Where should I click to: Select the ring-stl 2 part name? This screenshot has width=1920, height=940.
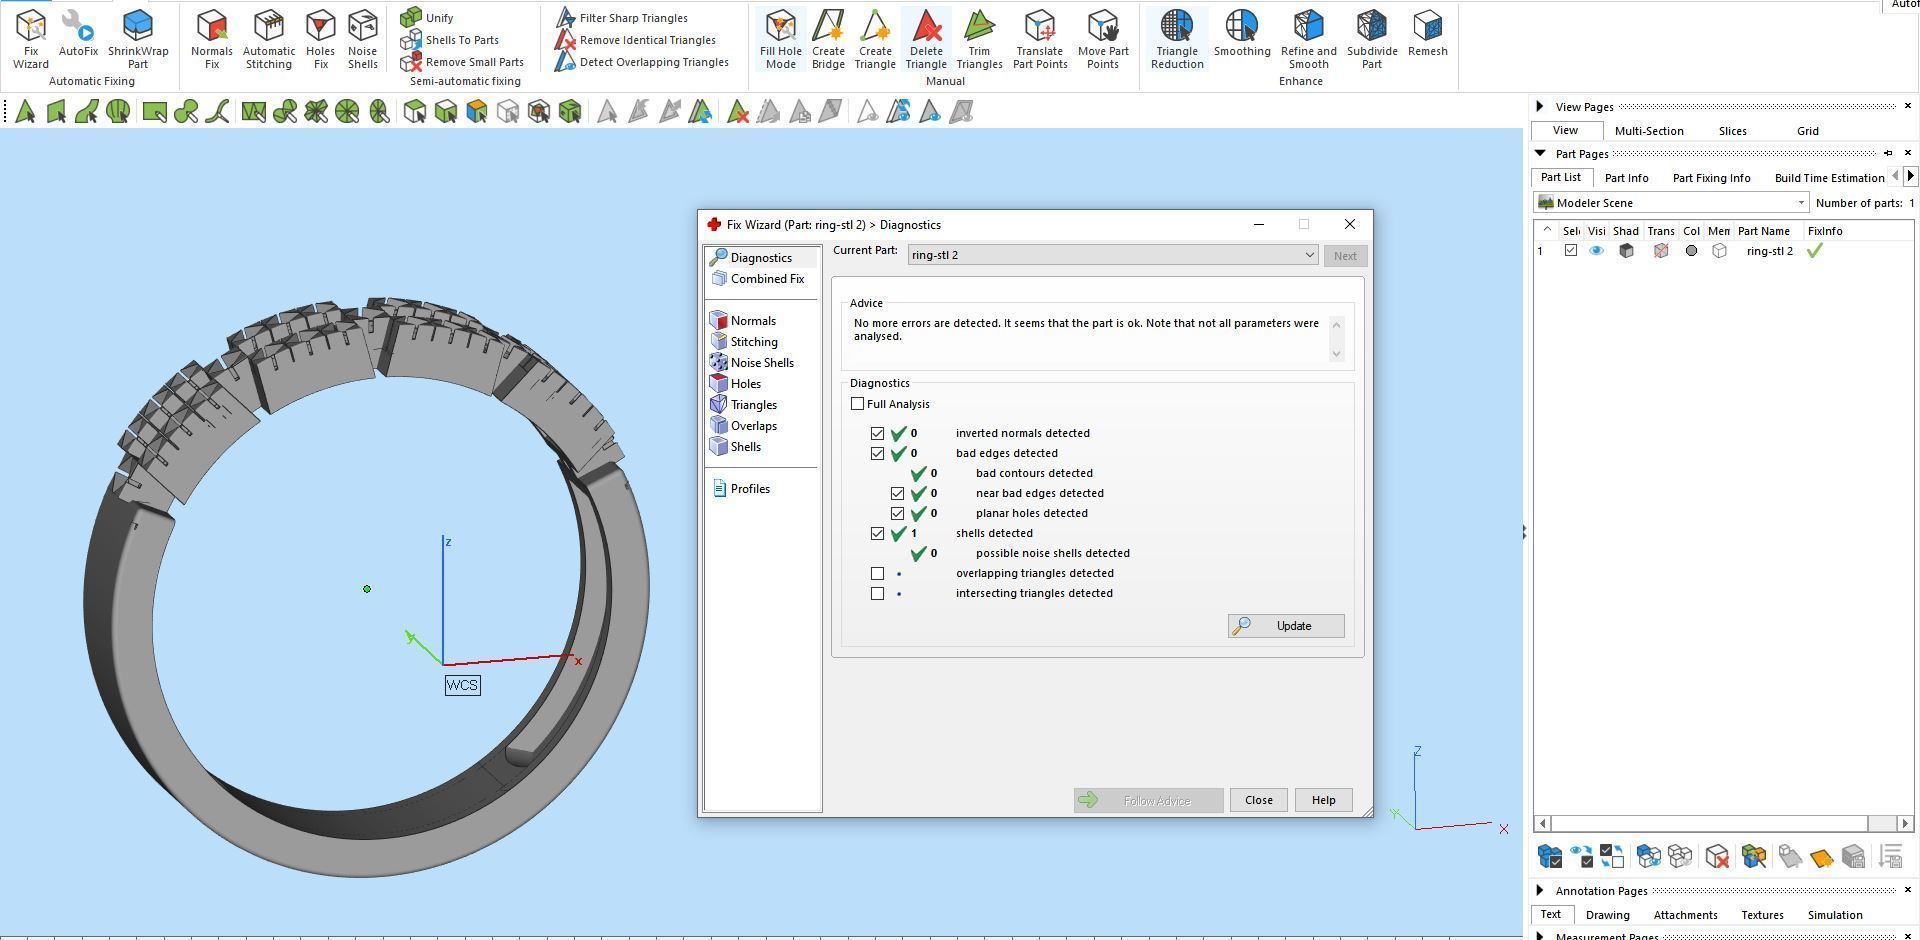coord(1769,251)
